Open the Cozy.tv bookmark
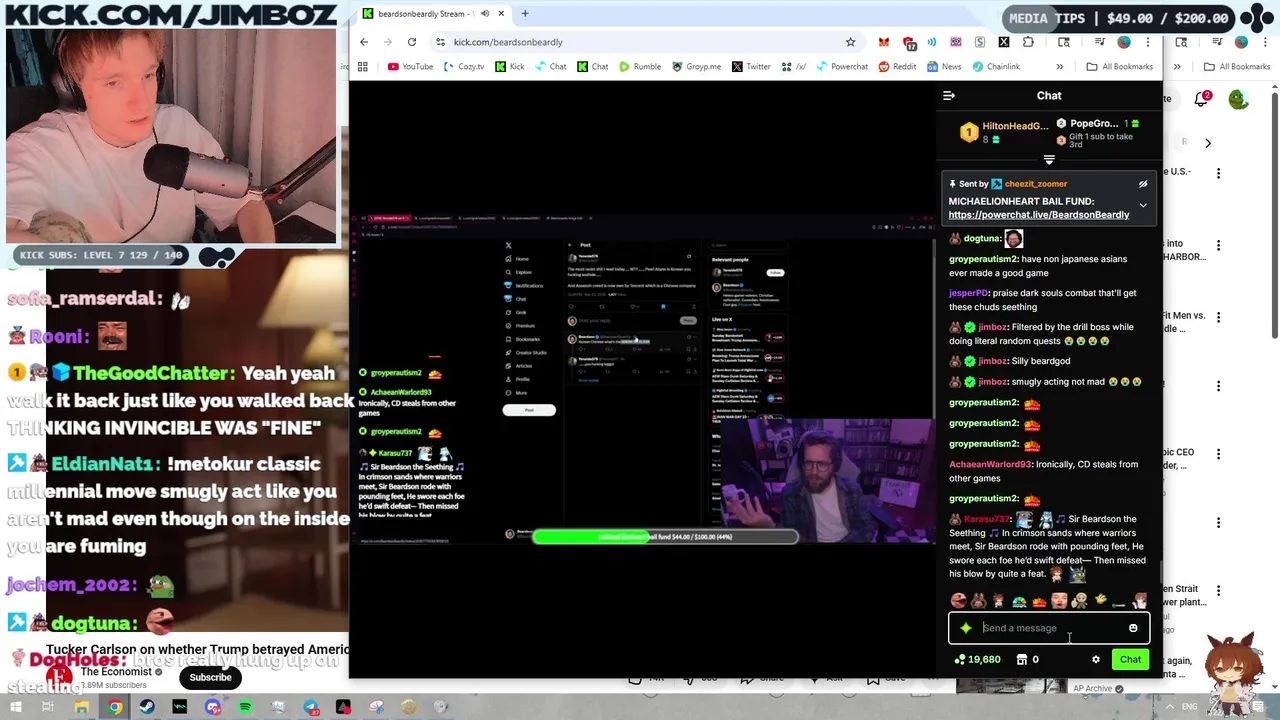 464,67
